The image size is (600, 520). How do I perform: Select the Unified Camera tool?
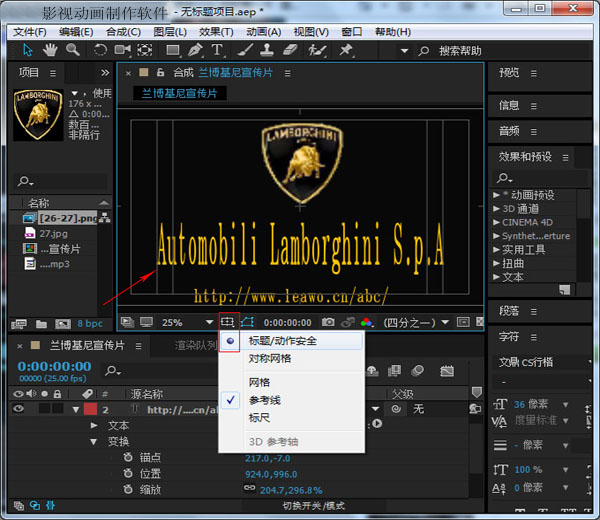point(122,50)
